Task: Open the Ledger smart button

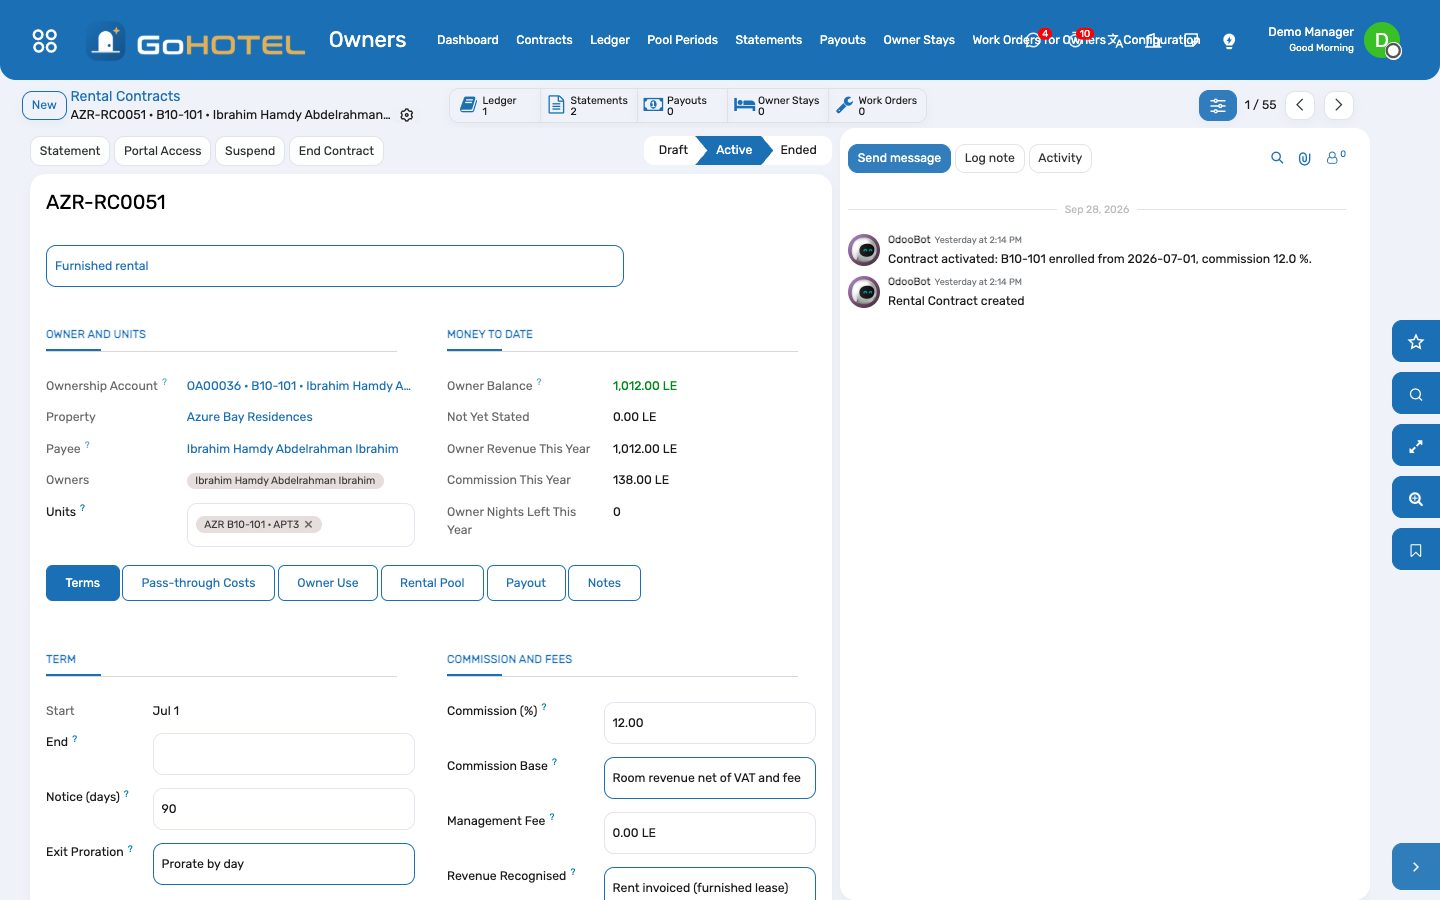Action: [x=495, y=105]
